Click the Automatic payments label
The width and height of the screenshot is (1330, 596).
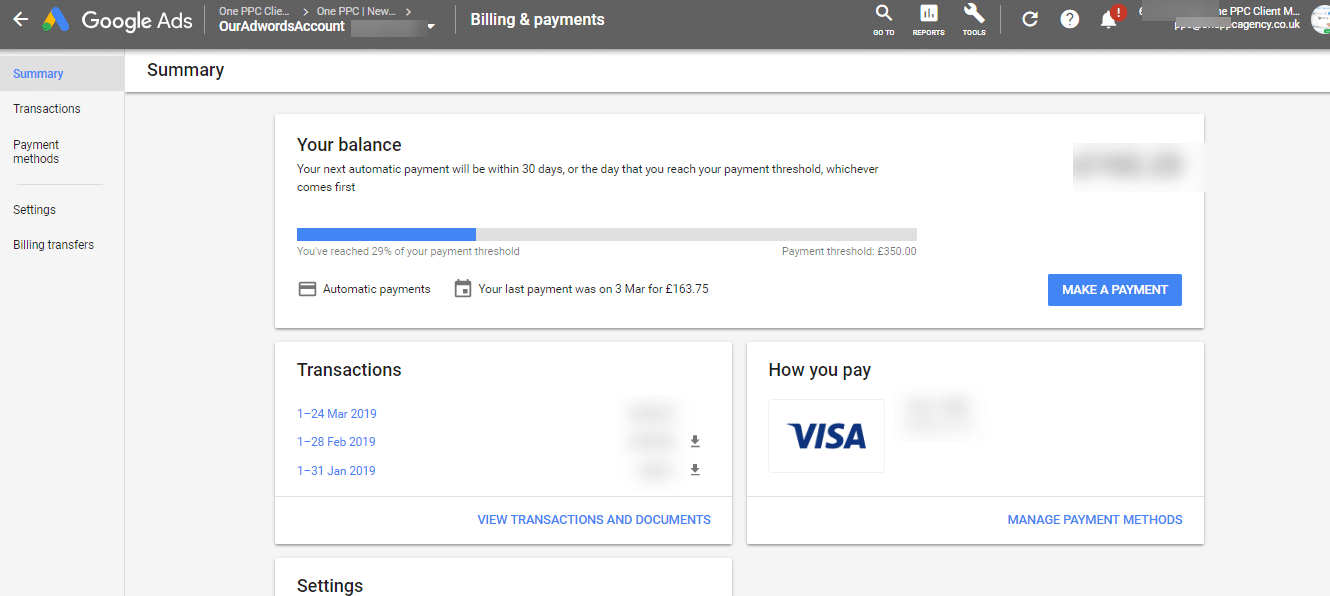coord(376,289)
